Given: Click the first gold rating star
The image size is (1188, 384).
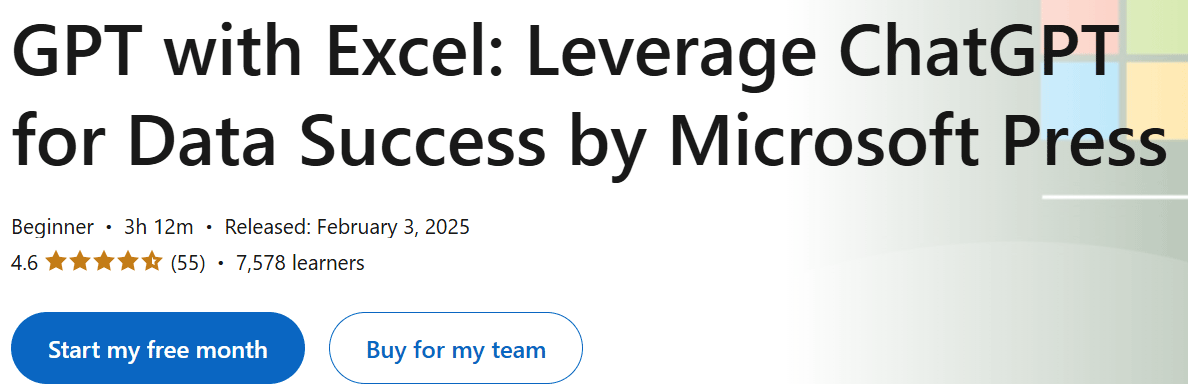Looking at the screenshot, I should [55, 262].
